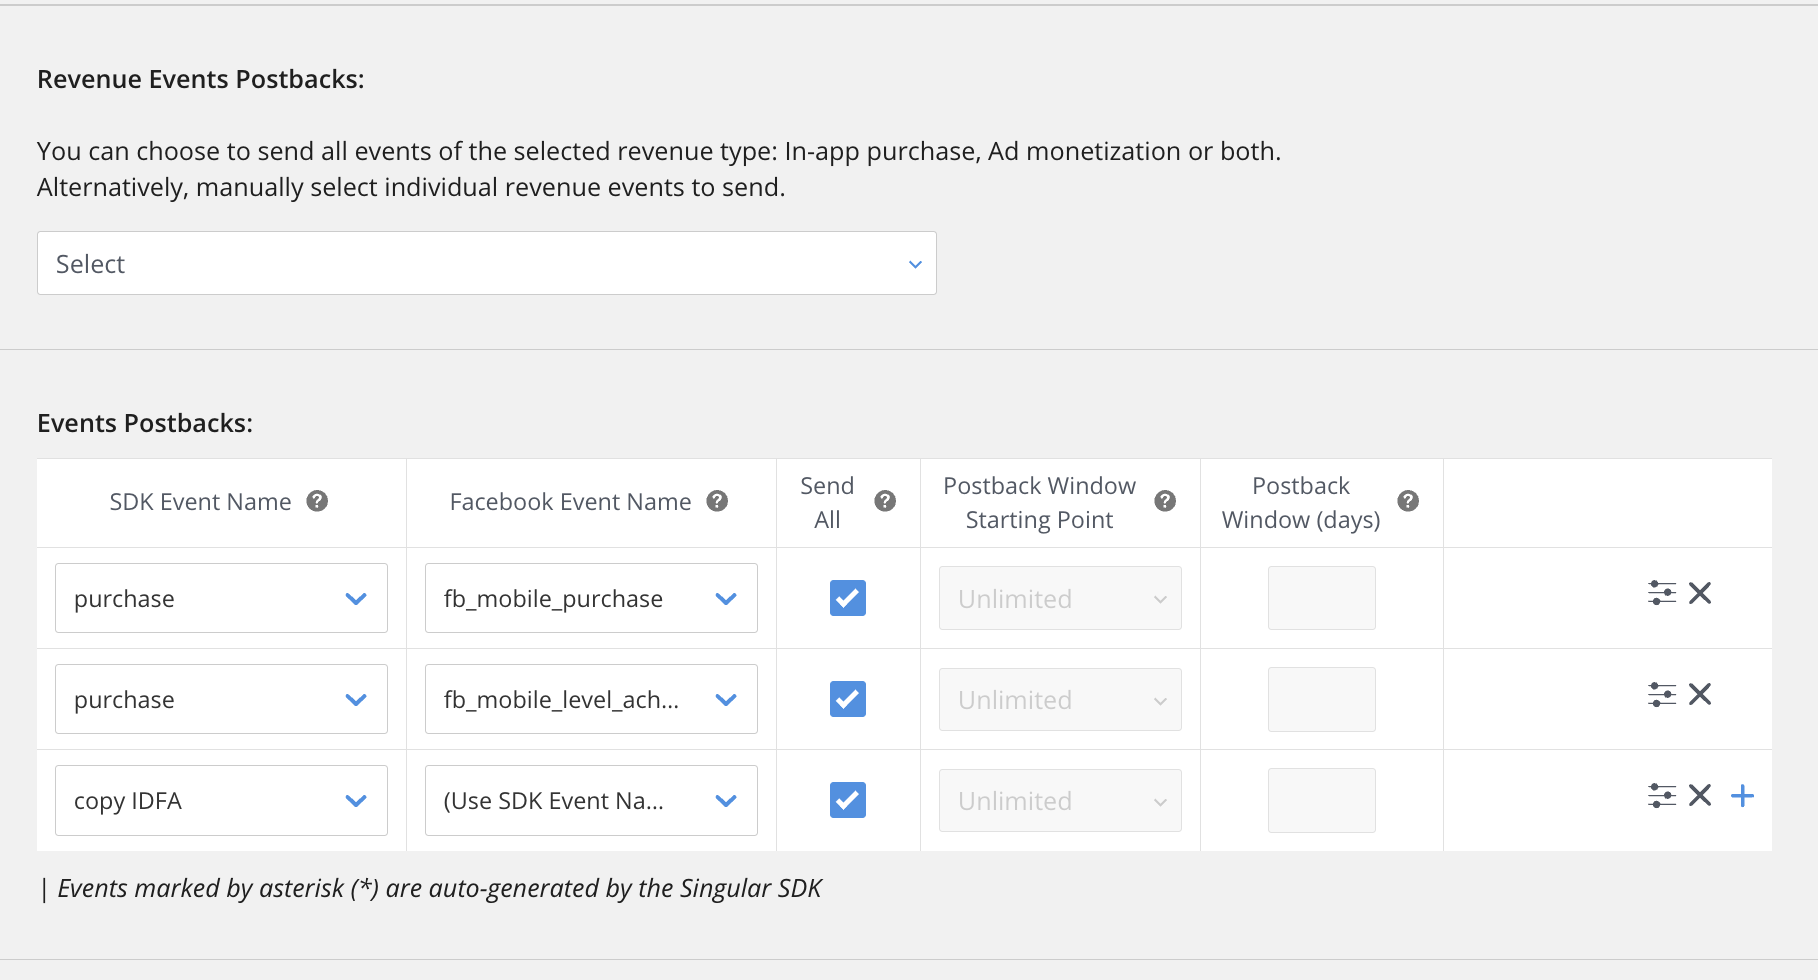The width and height of the screenshot is (1818, 980).
Task: Expand the fb_mobile_level_ach... Facebook event dropdown
Action: pyautogui.click(x=590, y=699)
